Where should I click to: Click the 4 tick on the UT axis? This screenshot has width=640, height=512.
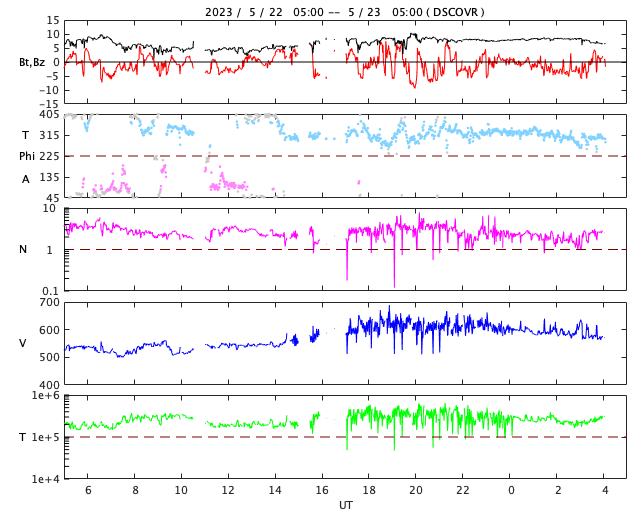[x=604, y=490]
